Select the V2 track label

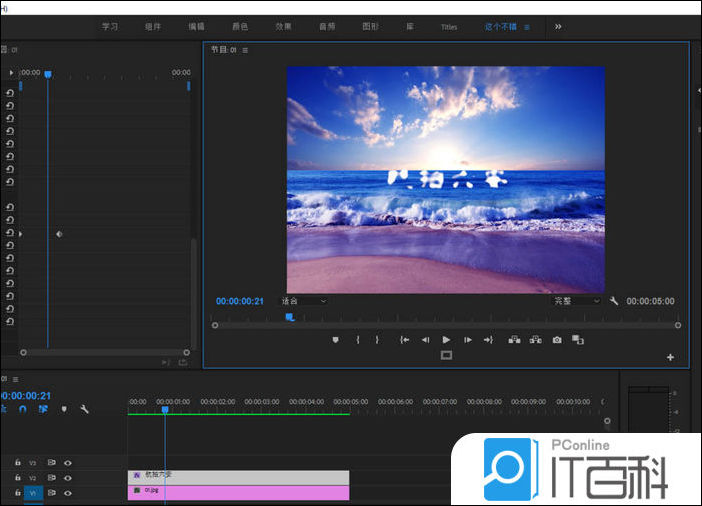click(x=33, y=478)
